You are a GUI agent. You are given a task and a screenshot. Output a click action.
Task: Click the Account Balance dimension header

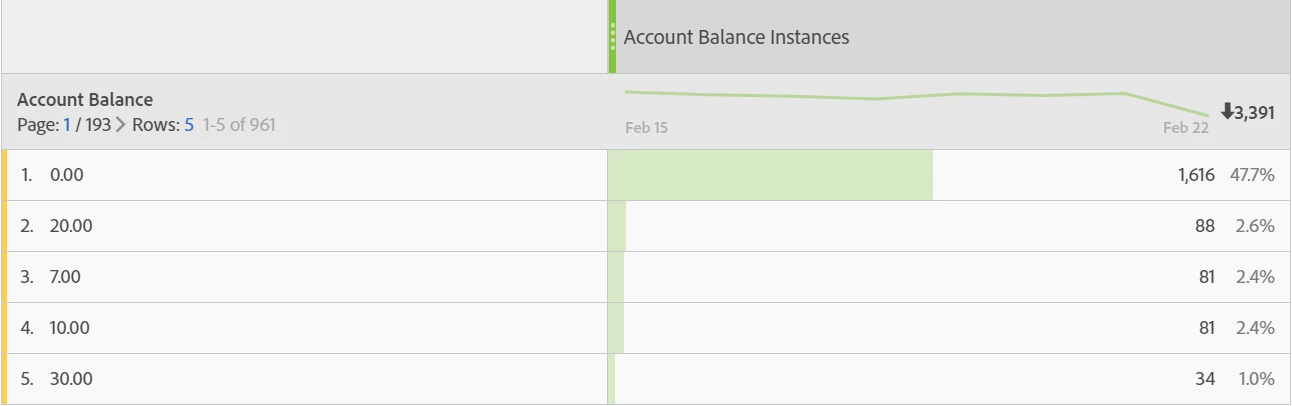click(85, 100)
